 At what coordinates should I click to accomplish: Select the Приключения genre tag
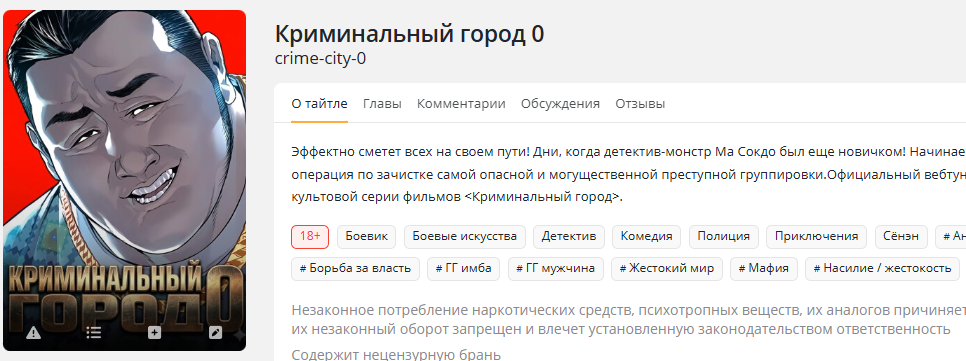coord(816,237)
